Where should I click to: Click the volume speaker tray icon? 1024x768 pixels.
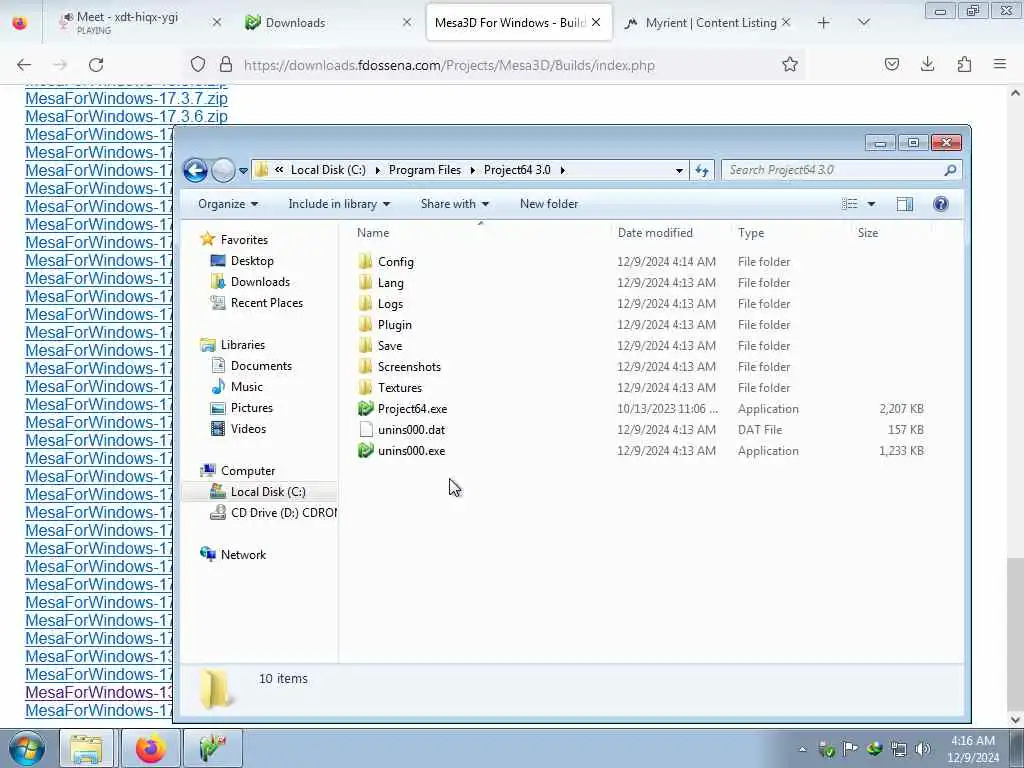[923, 749]
